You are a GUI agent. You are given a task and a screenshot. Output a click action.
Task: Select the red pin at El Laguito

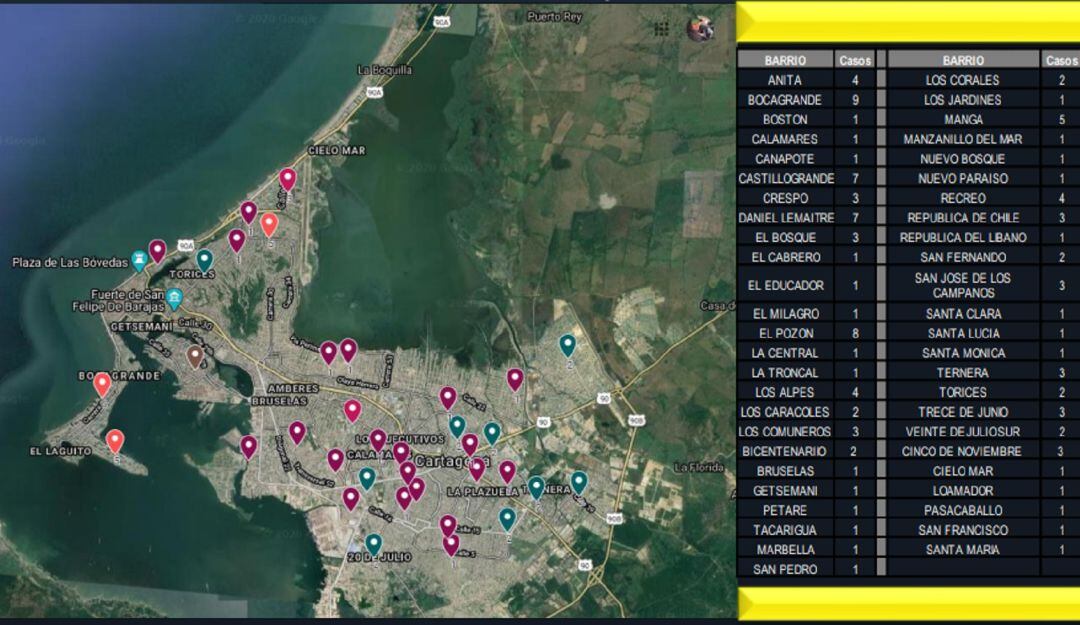click(x=115, y=439)
